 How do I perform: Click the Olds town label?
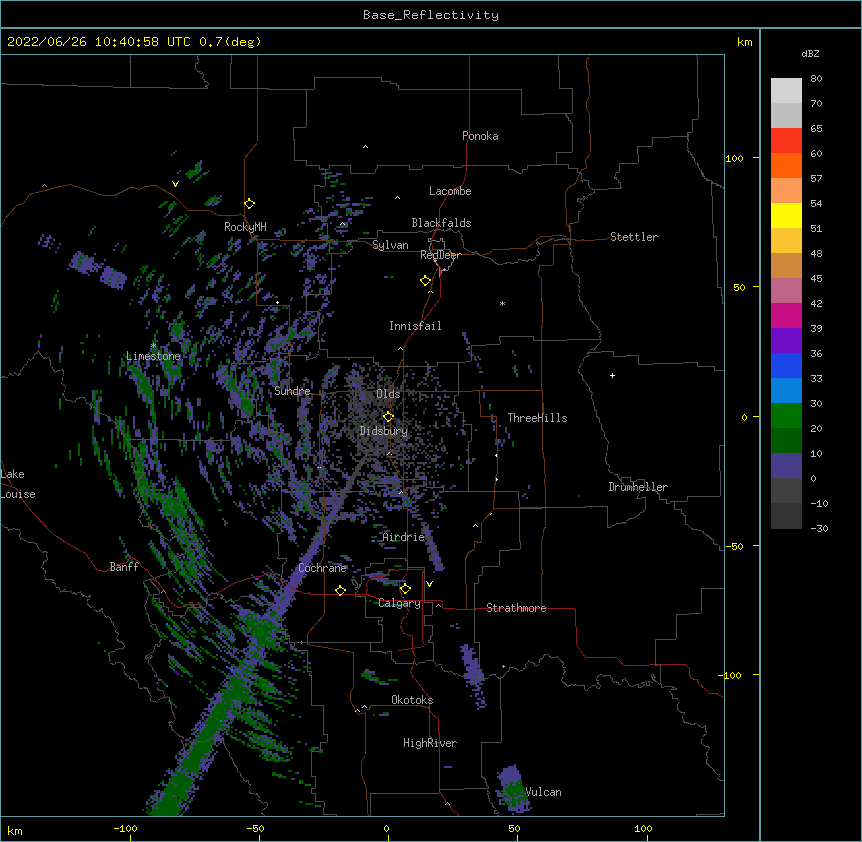point(388,394)
